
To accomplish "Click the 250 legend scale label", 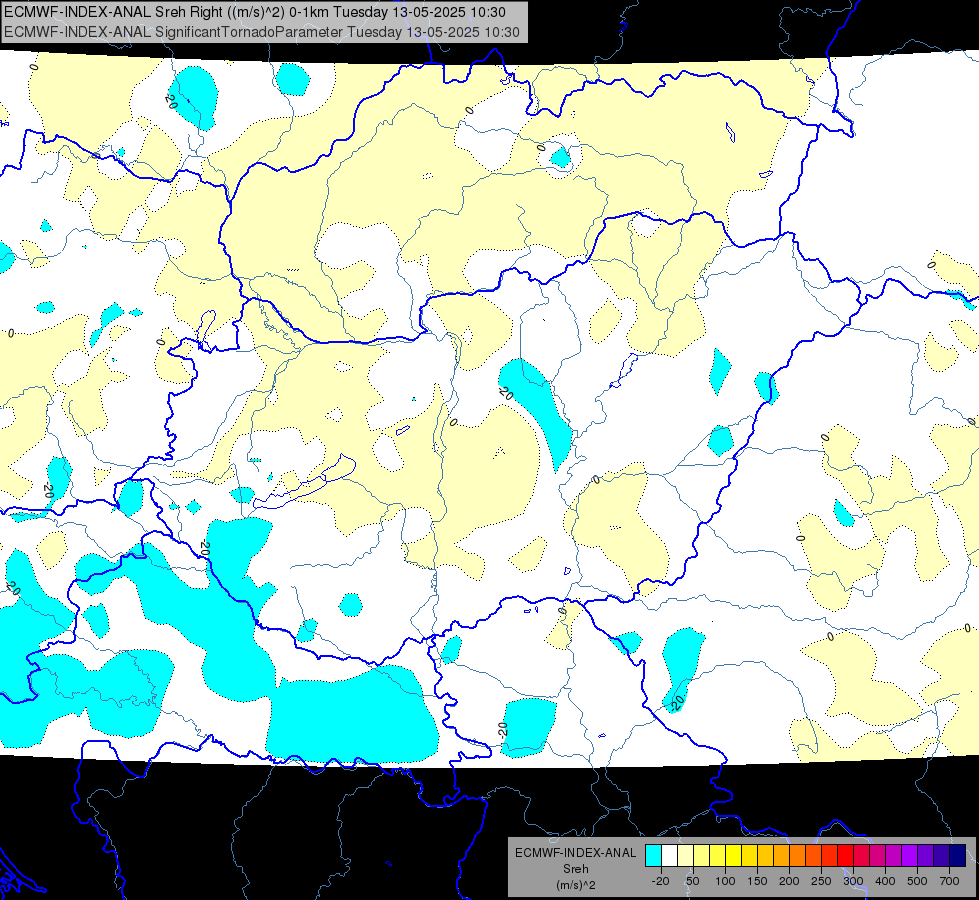I will [x=821, y=881].
